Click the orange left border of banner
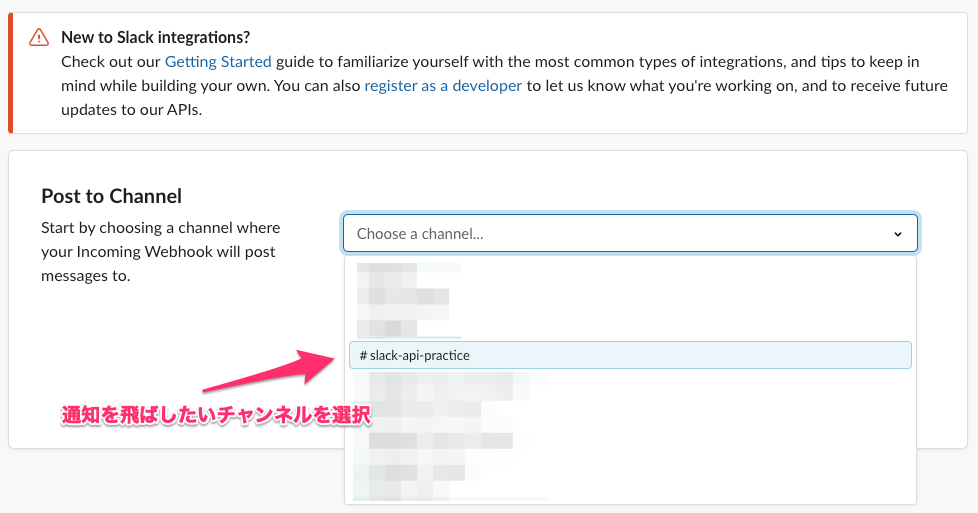Viewport: 978px width, 513px height. click(10, 73)
